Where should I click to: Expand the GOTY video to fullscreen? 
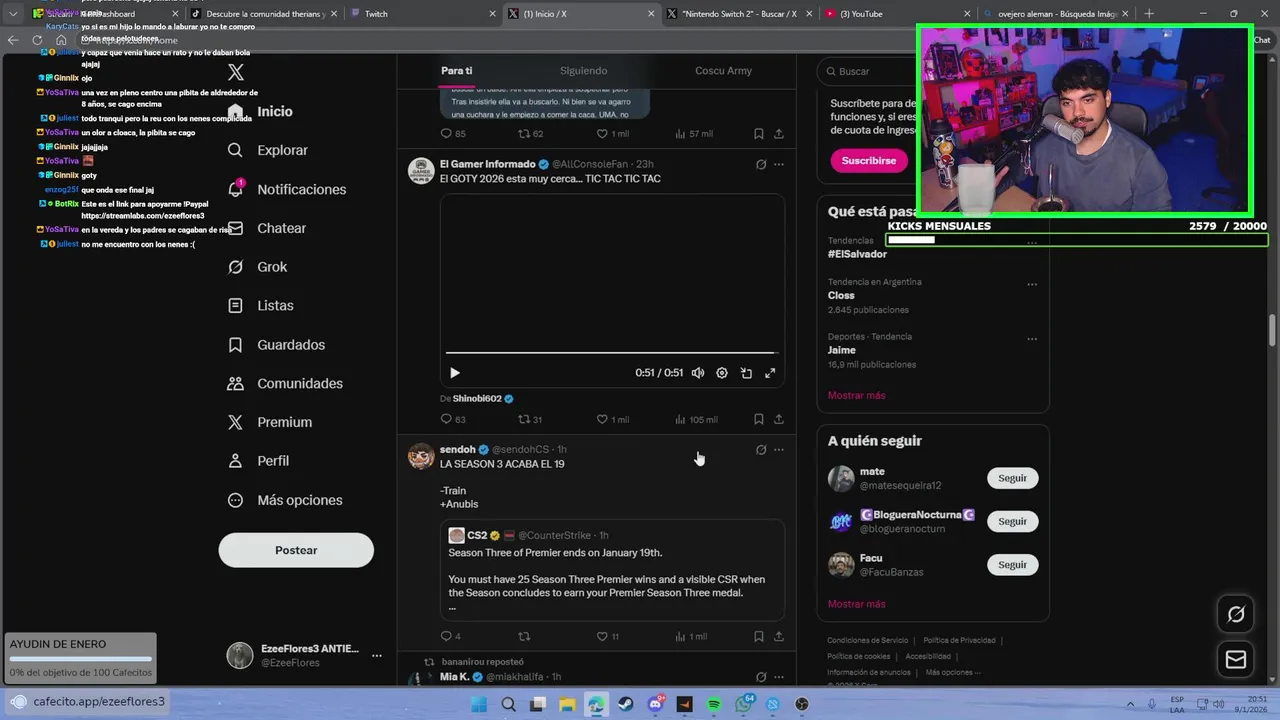[x=770, y=373]
